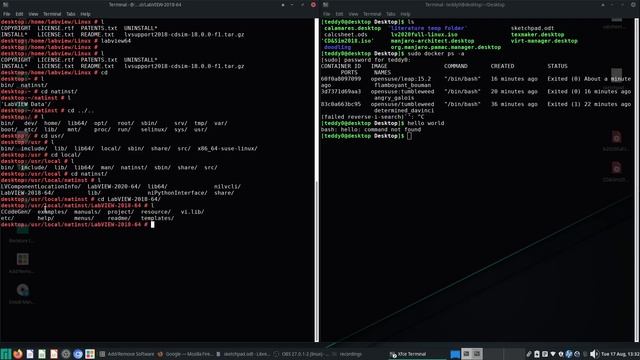Click 'determined_davinci' container name
Image resolution: width=640 pixels, height=360 pixels.
(x=404, y=111)
